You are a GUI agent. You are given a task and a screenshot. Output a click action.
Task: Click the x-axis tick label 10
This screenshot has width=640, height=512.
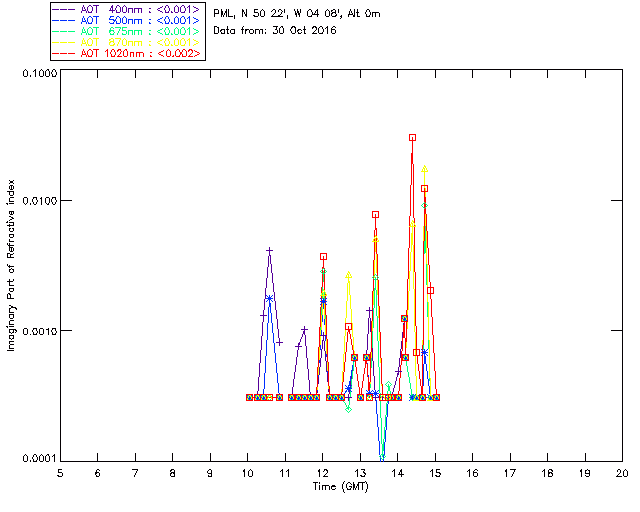pyautogui.click(x=247, y=473)
